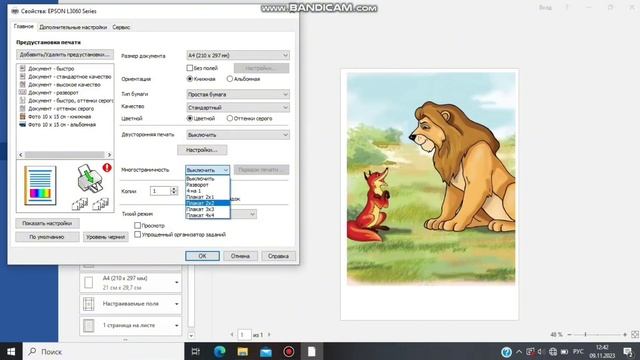Click 'По умолчанию' button

tap(47, 237)
